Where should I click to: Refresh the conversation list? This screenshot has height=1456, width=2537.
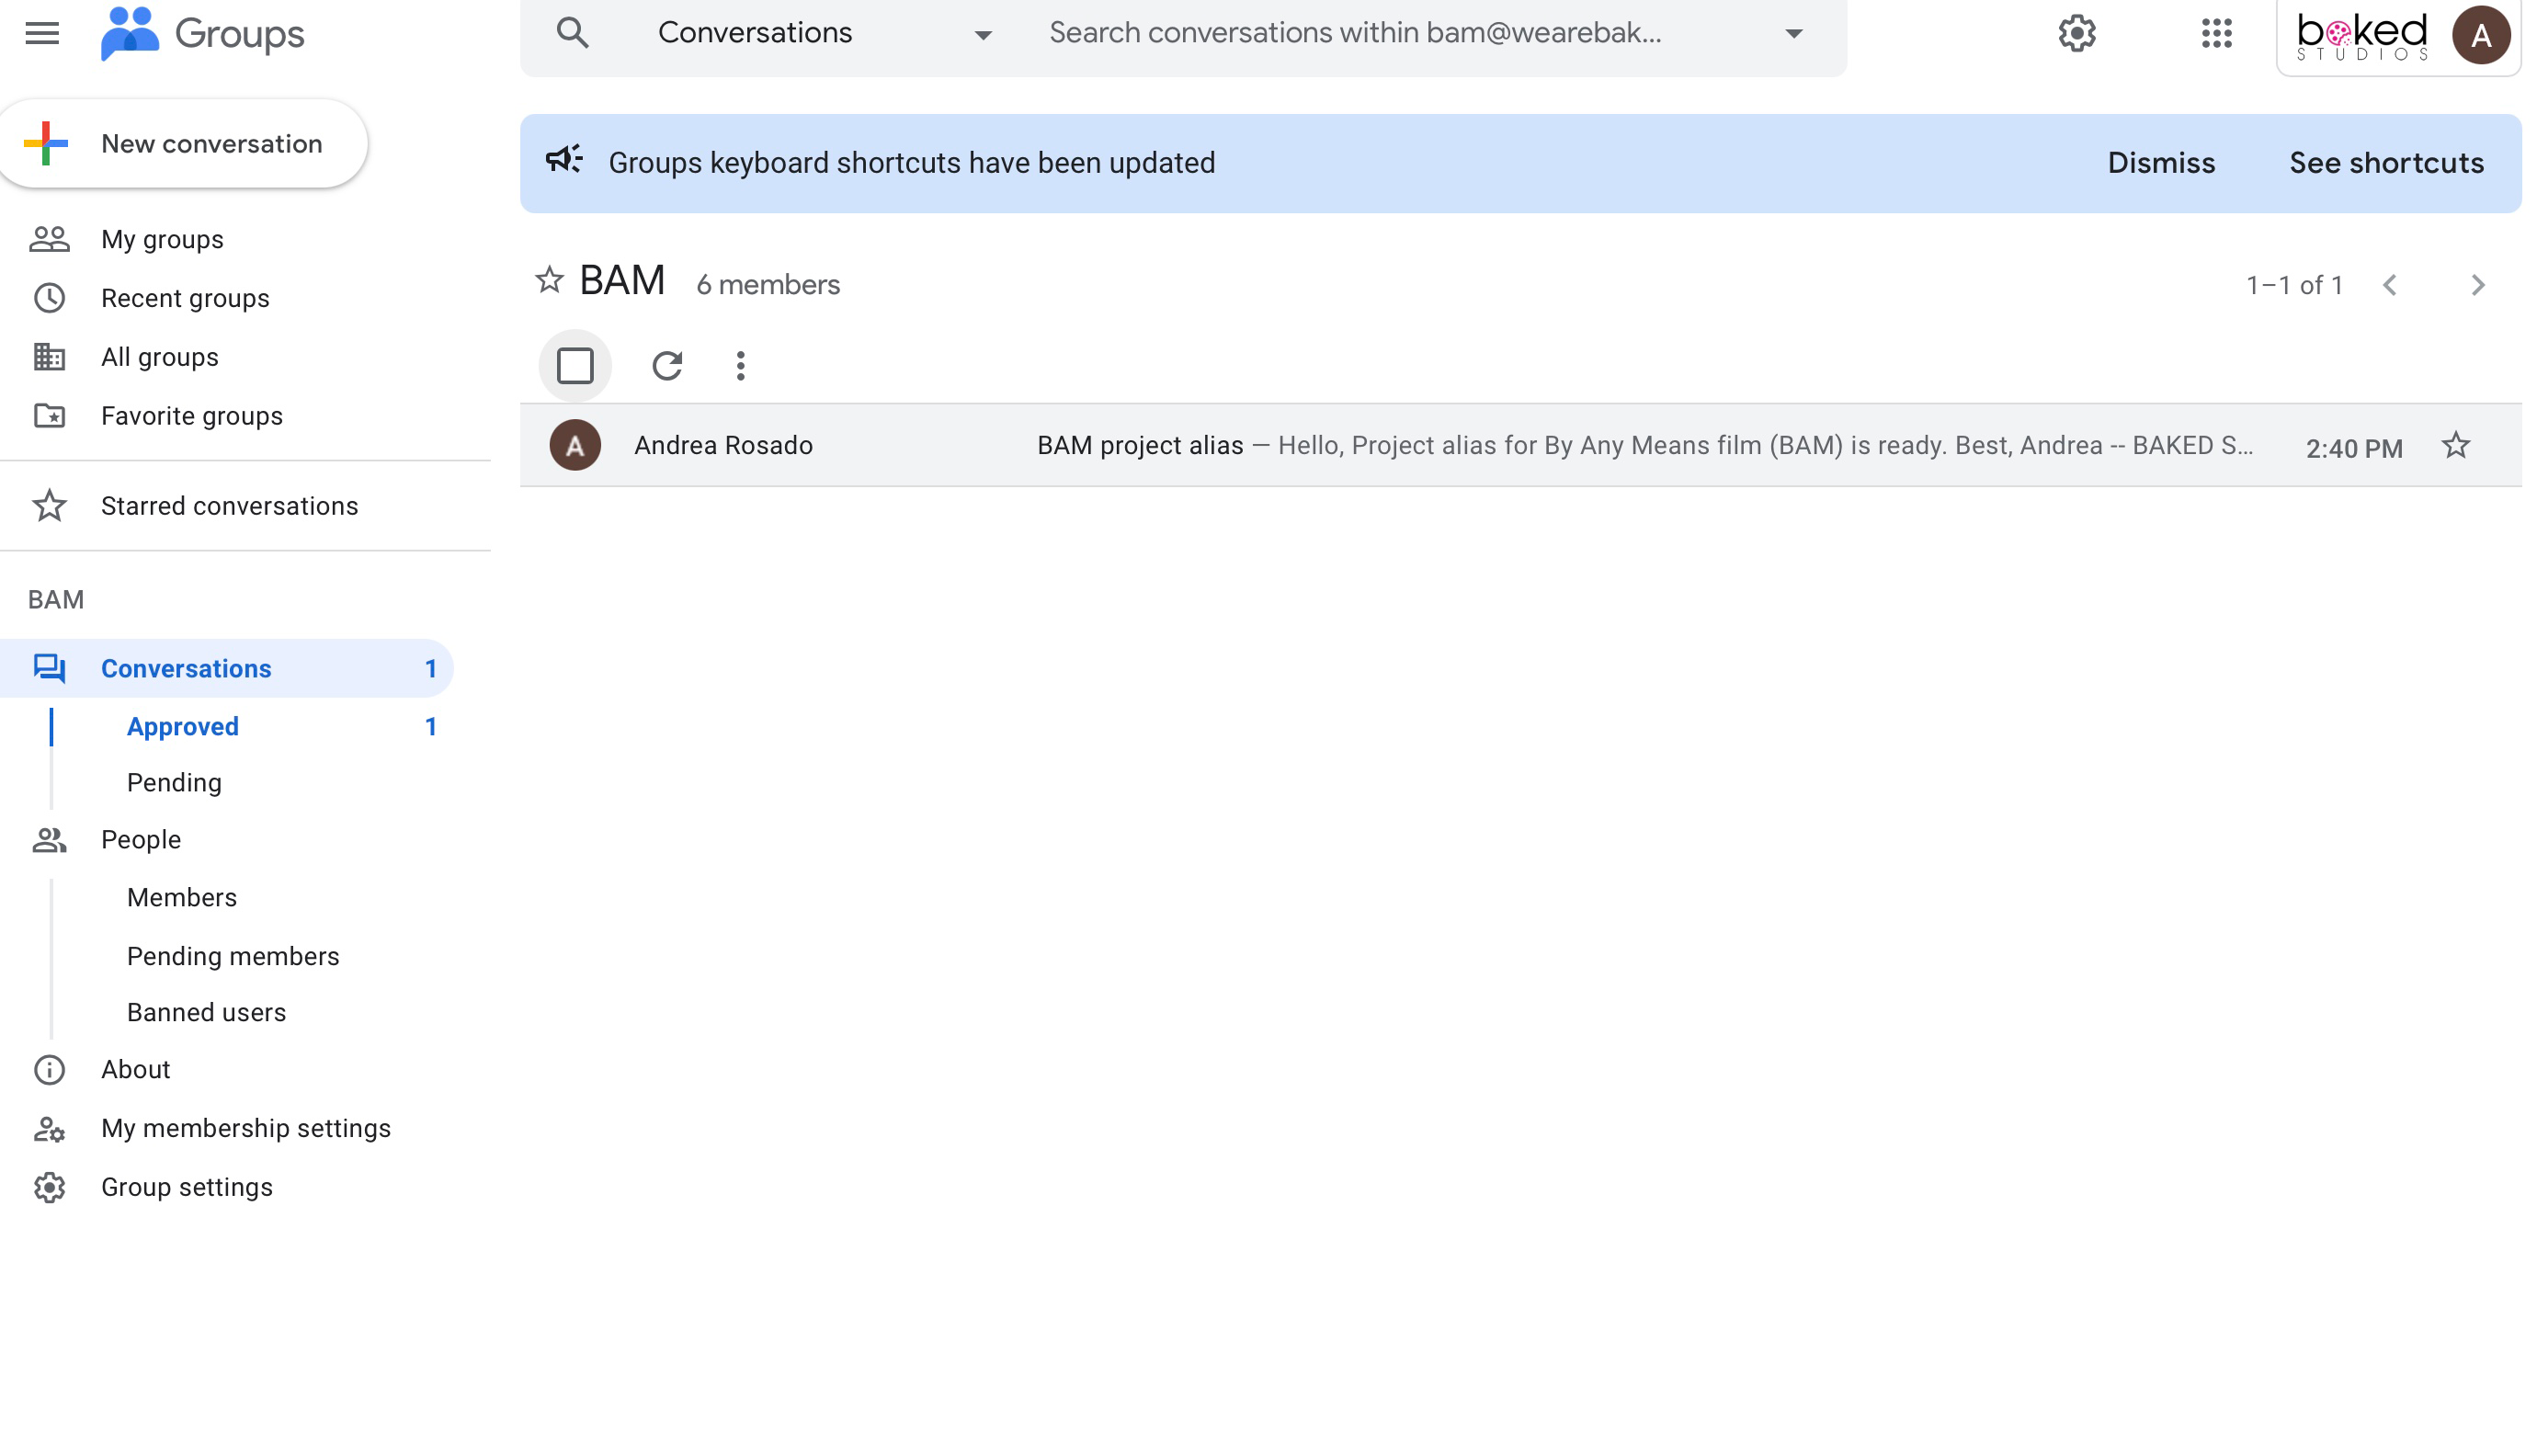click(x=667, y=366)
